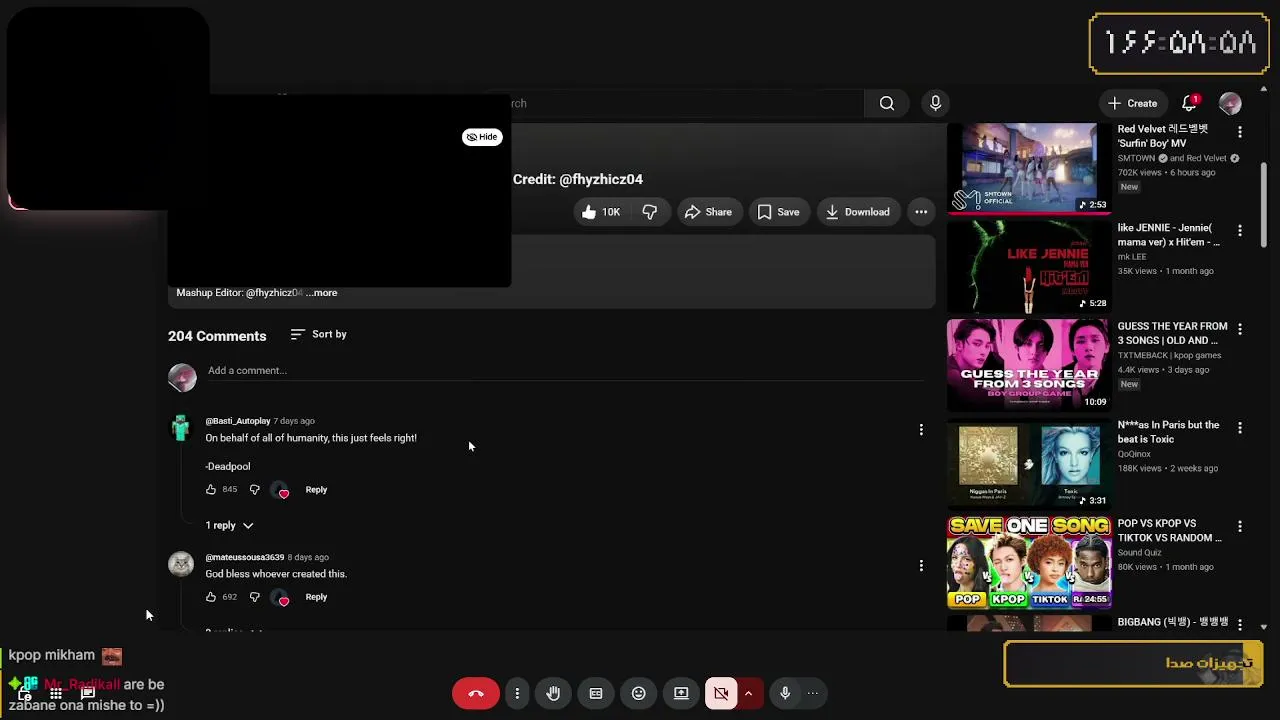Click the Sound Quiz channel name

(x=1139, y=553)
